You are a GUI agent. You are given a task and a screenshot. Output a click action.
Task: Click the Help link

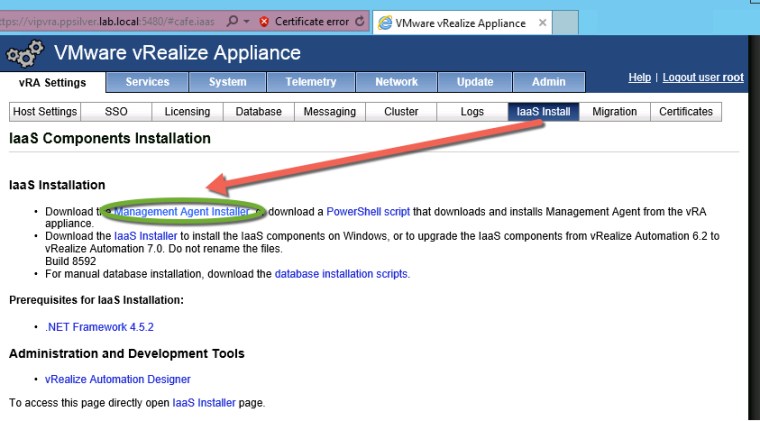pos(639,78)
